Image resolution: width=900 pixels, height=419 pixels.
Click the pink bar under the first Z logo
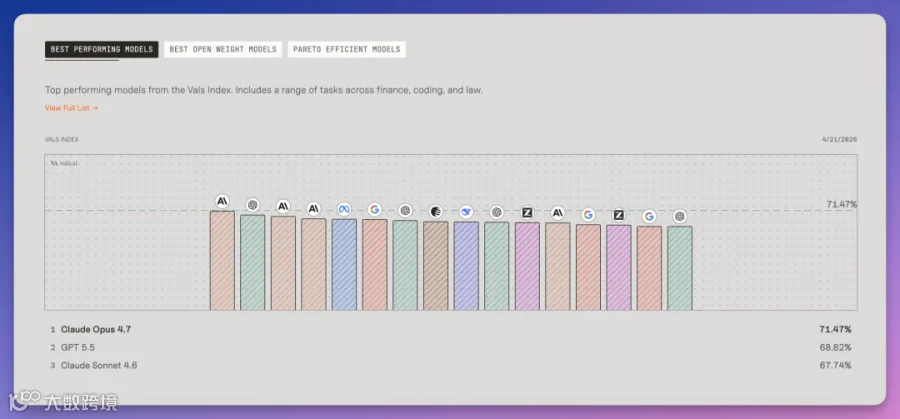click(527, 266)
